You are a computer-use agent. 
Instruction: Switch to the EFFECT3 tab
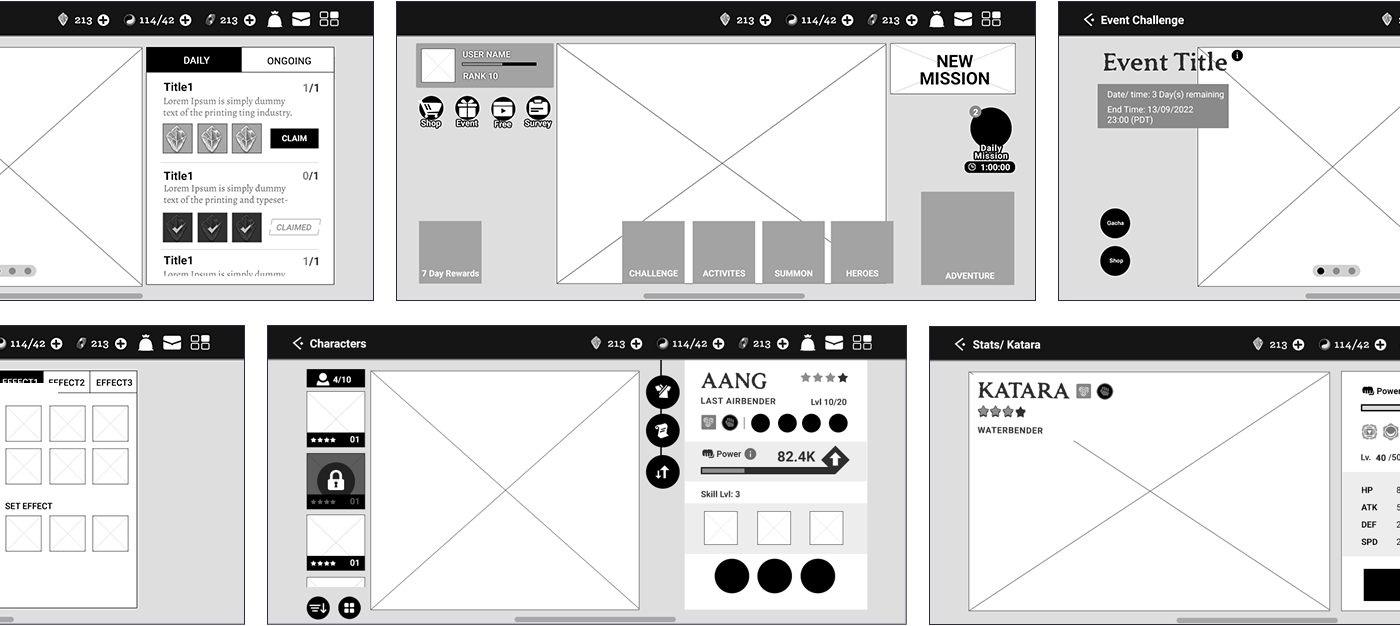coord(114,382)
